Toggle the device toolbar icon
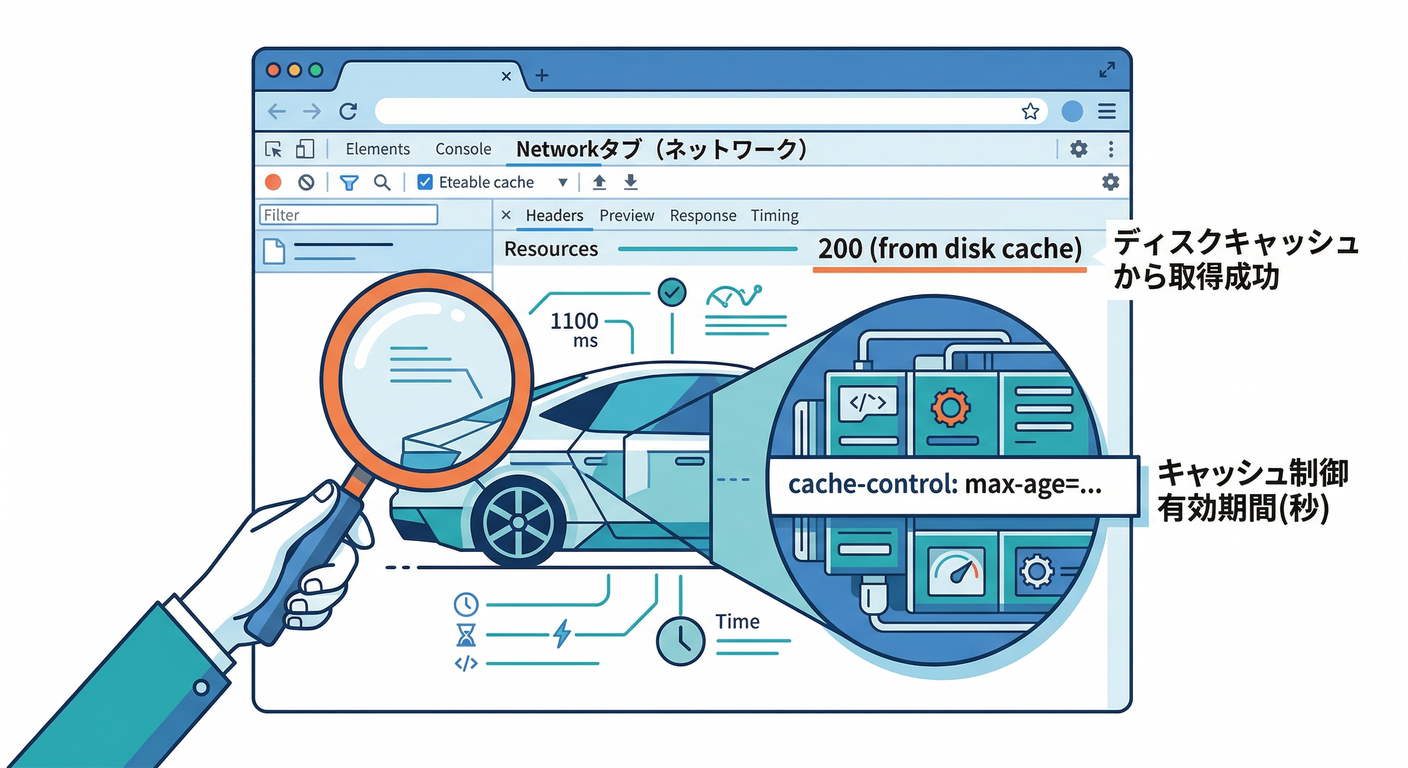 point(306,148)
